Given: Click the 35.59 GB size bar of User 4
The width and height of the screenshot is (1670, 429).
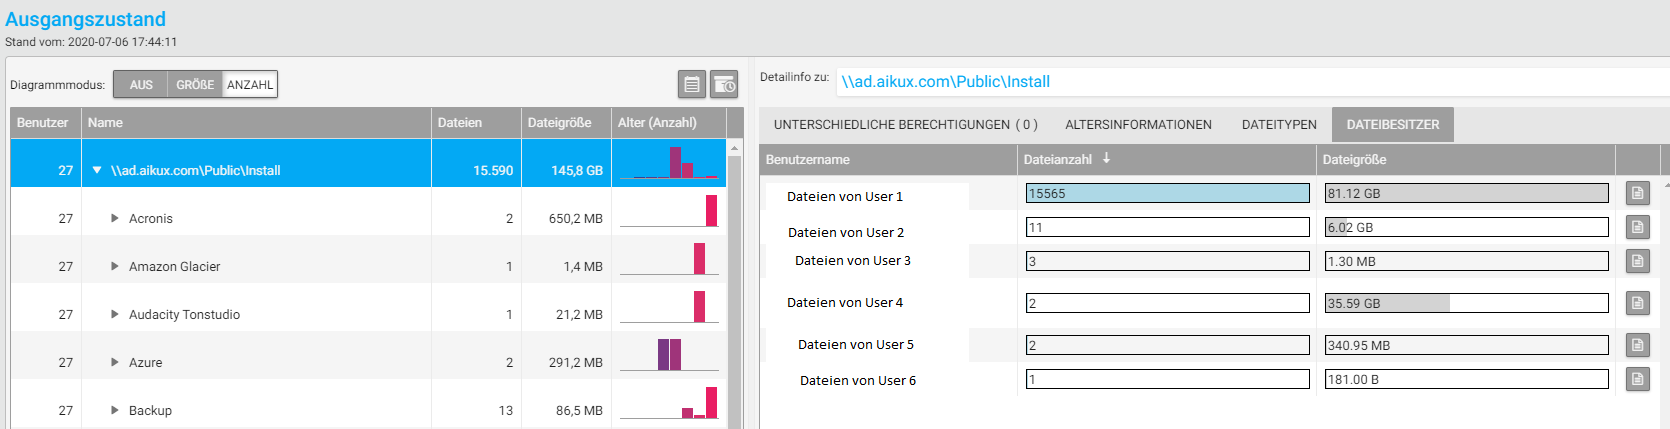Looking at the screenshot, I should [1467, 303].
